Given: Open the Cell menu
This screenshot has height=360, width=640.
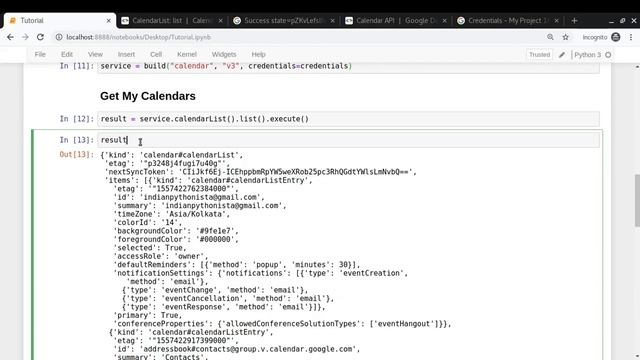Looking at the screenshot, I should [156, 54].
